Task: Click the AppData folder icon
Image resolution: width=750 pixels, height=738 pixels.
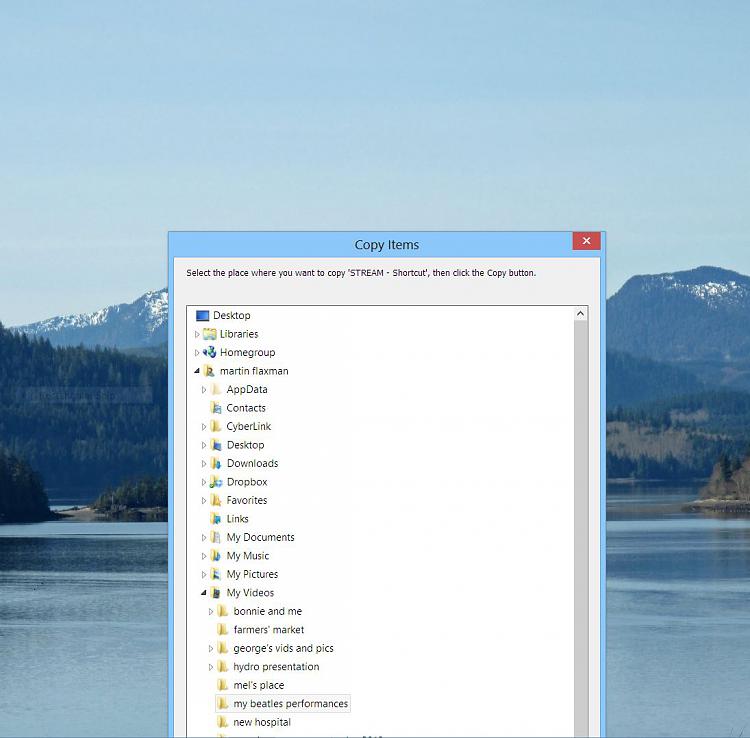Action: (x=216, y=389)
